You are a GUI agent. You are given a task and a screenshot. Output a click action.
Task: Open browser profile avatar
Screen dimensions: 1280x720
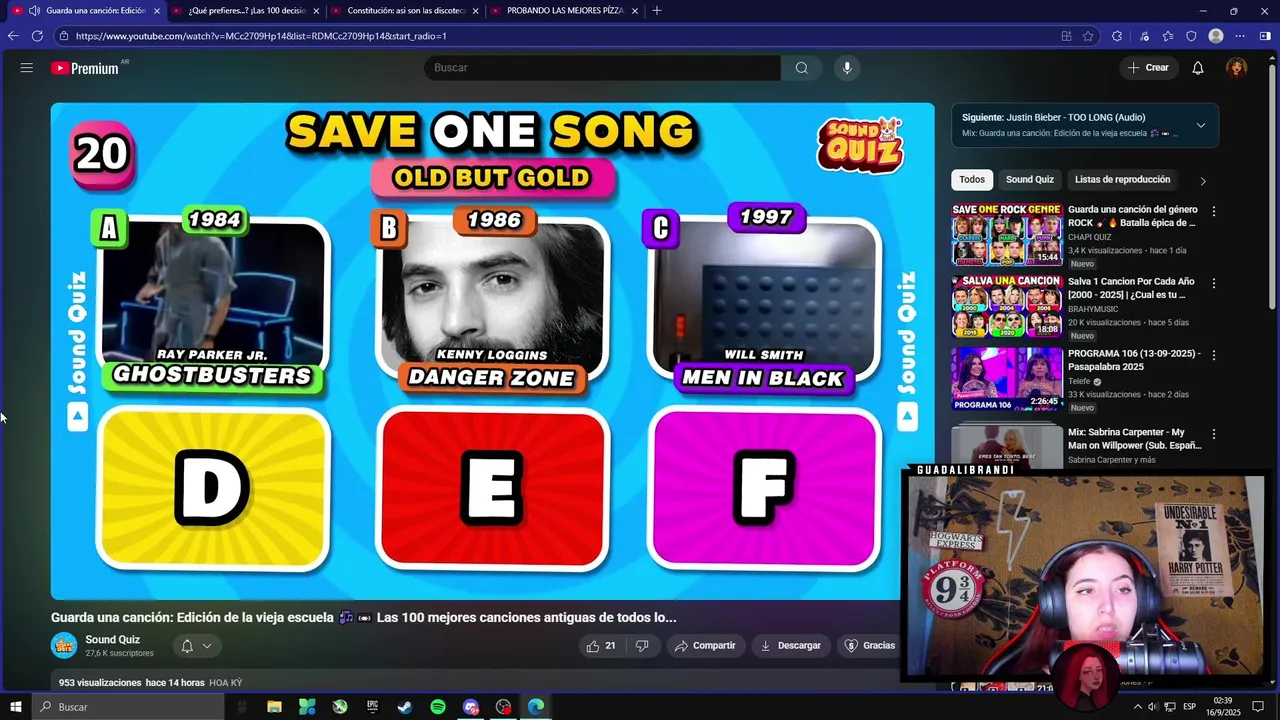pos(1216,36)
